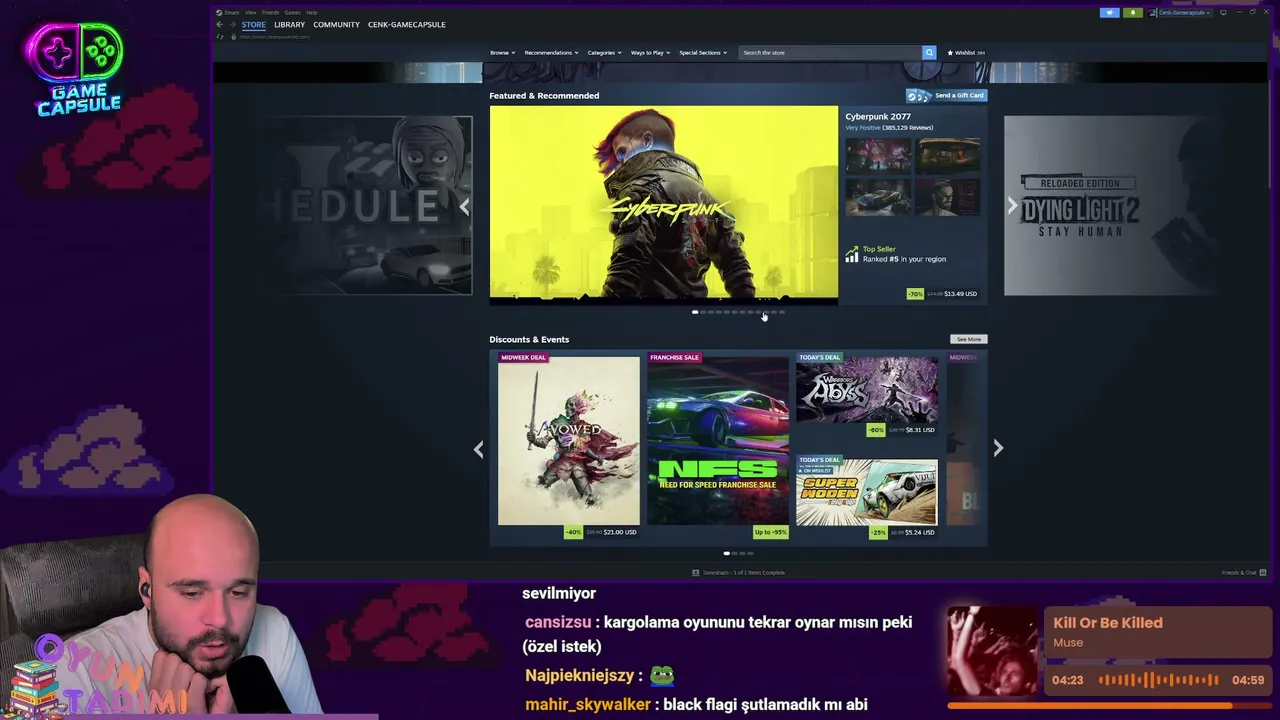Click the Cyberpunk 2077 $13.49 USD price
The width and height of the screenshot is (1280, 720).
click(x=960, y=294)
